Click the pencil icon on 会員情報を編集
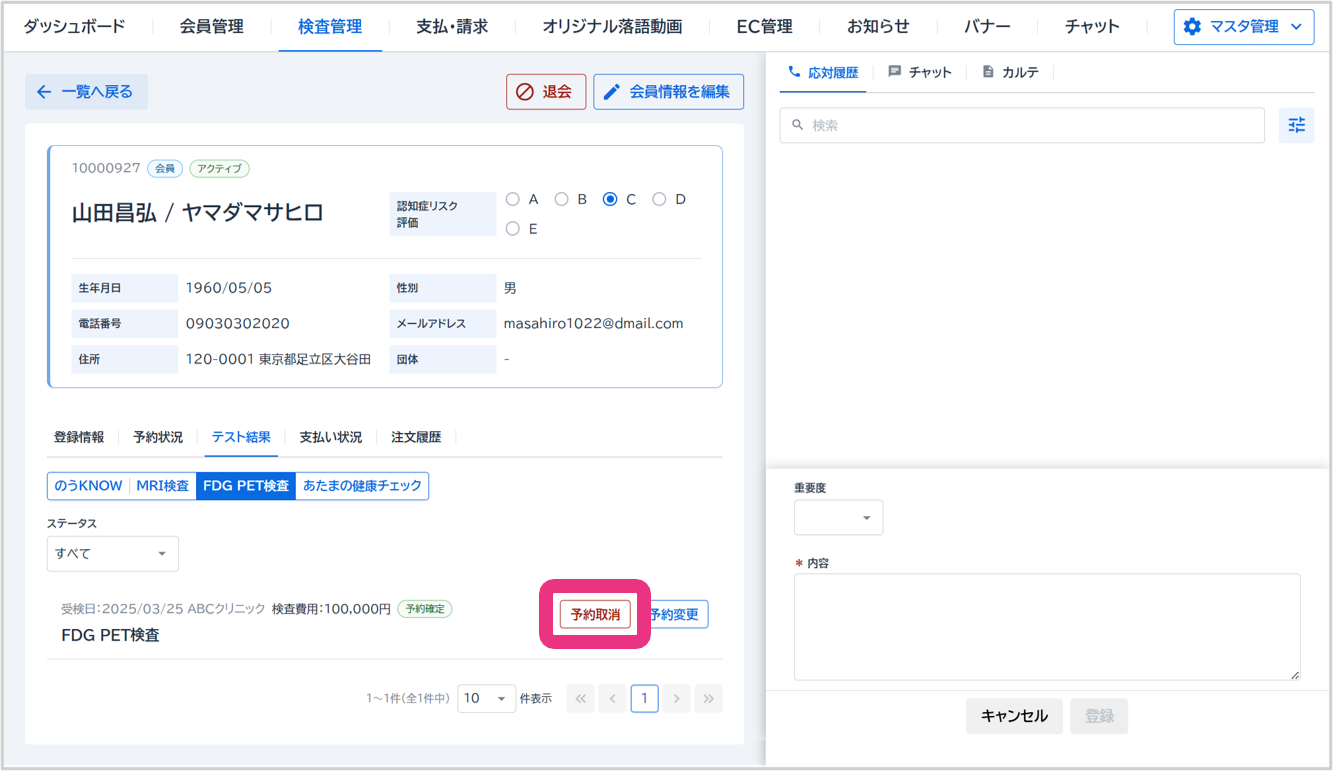Image resolution: width=1333 pixels, height=771 pixels. (x=612, y=92)
